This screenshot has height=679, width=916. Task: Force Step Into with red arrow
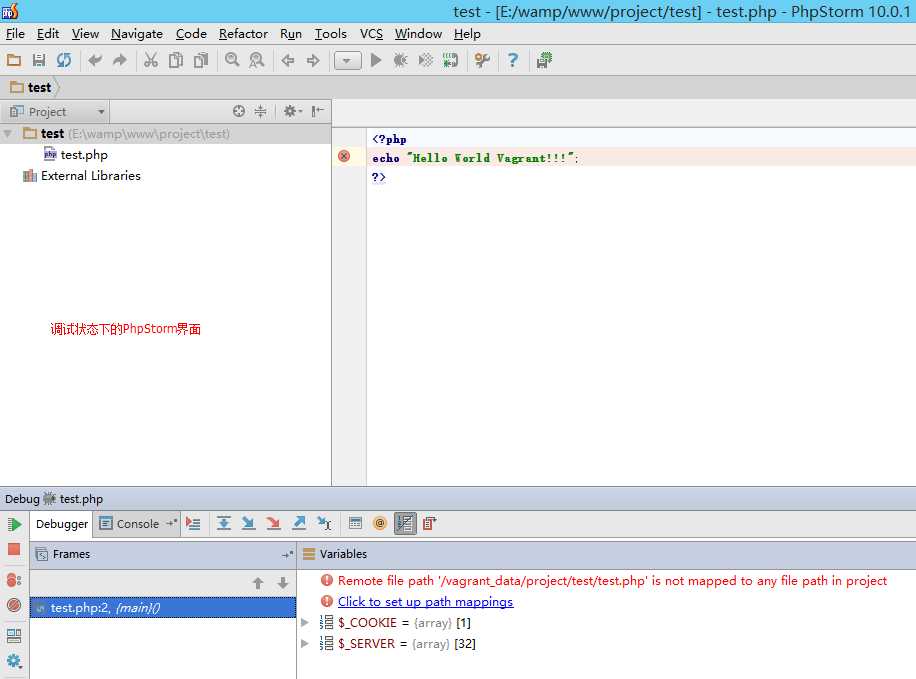[273, 523]
